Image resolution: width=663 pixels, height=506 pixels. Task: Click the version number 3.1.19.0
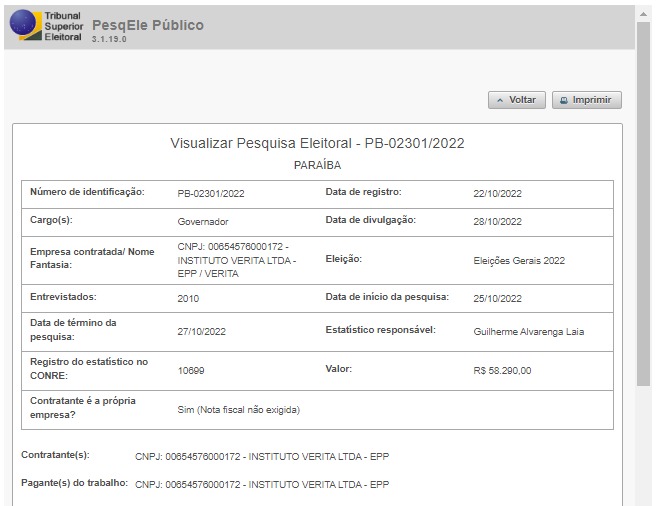pyautogui.click(x=110, y=39)
